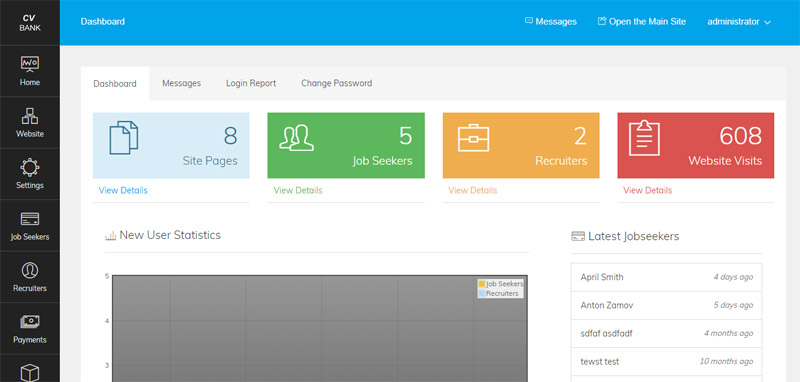Click the clipboard icon on Website Visits card
800x382 pixels.
pyautogui.click(x=644, y=138)
